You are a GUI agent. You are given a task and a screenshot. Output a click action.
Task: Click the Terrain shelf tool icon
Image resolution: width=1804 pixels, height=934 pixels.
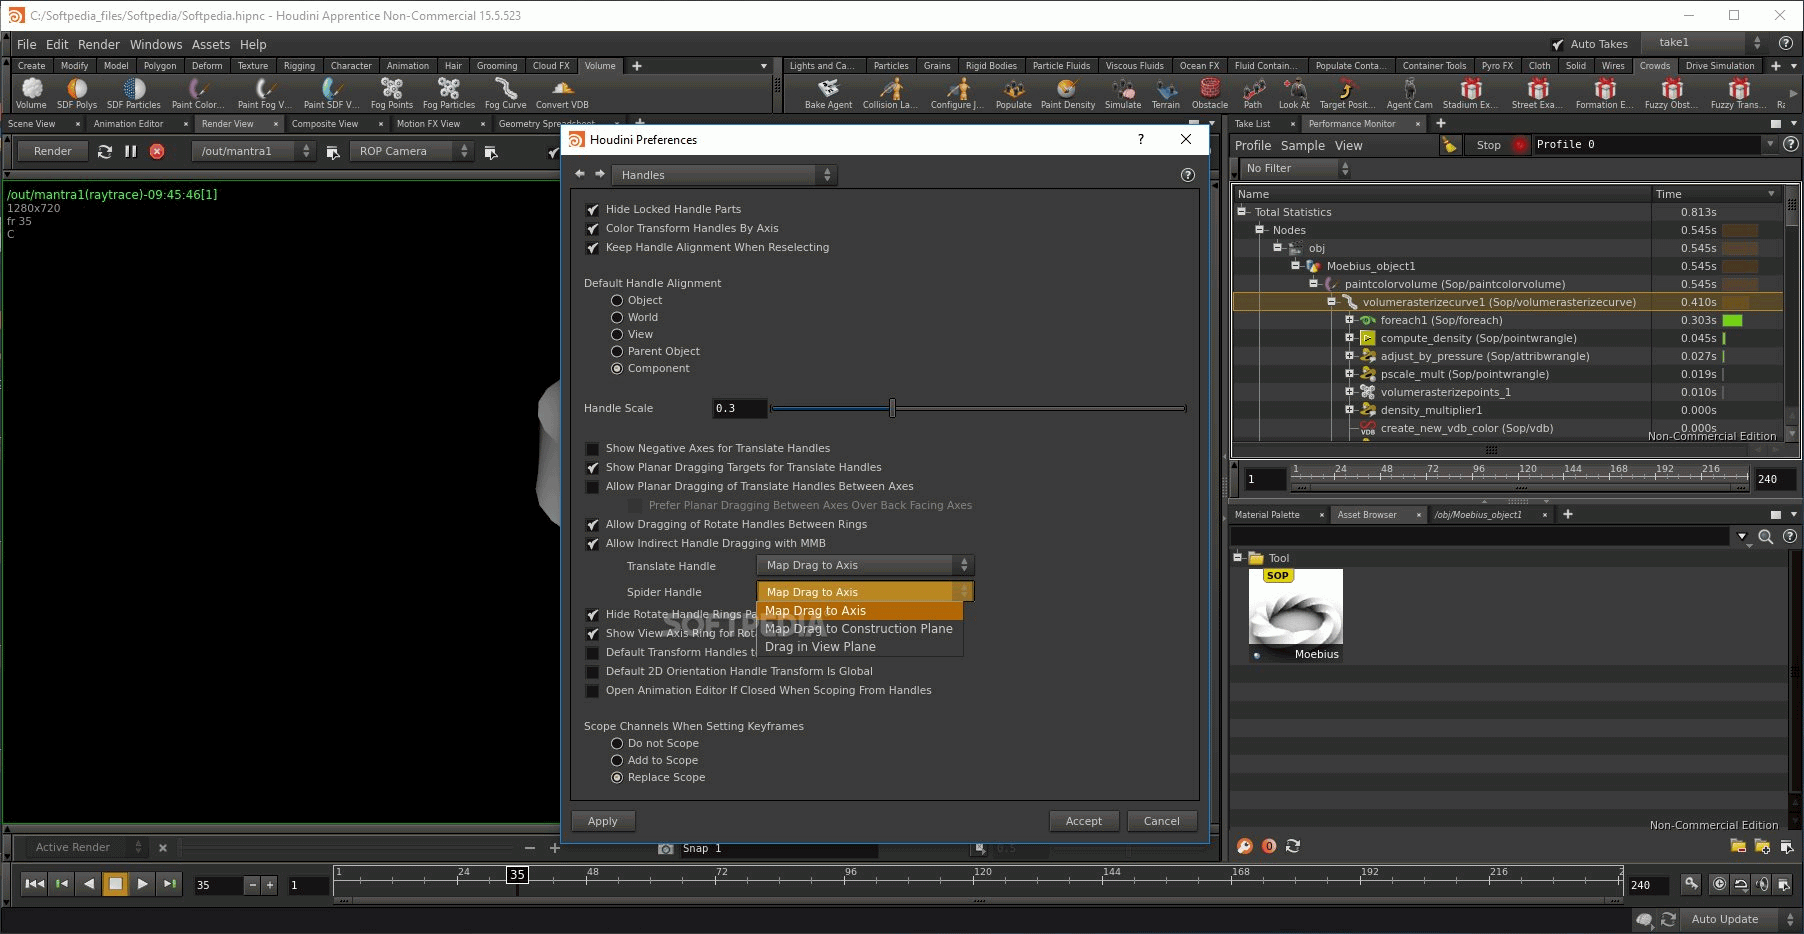1165,90
